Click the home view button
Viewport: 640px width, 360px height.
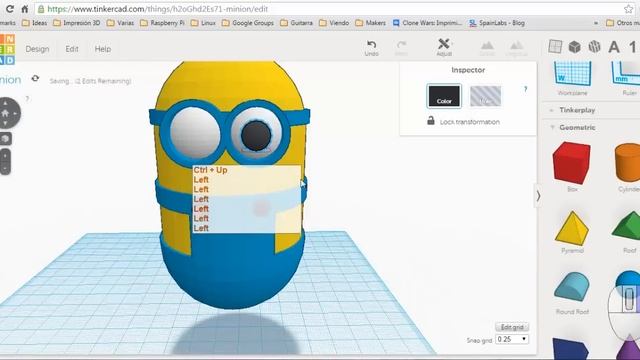pyautogui.click(x=5, y=113)
